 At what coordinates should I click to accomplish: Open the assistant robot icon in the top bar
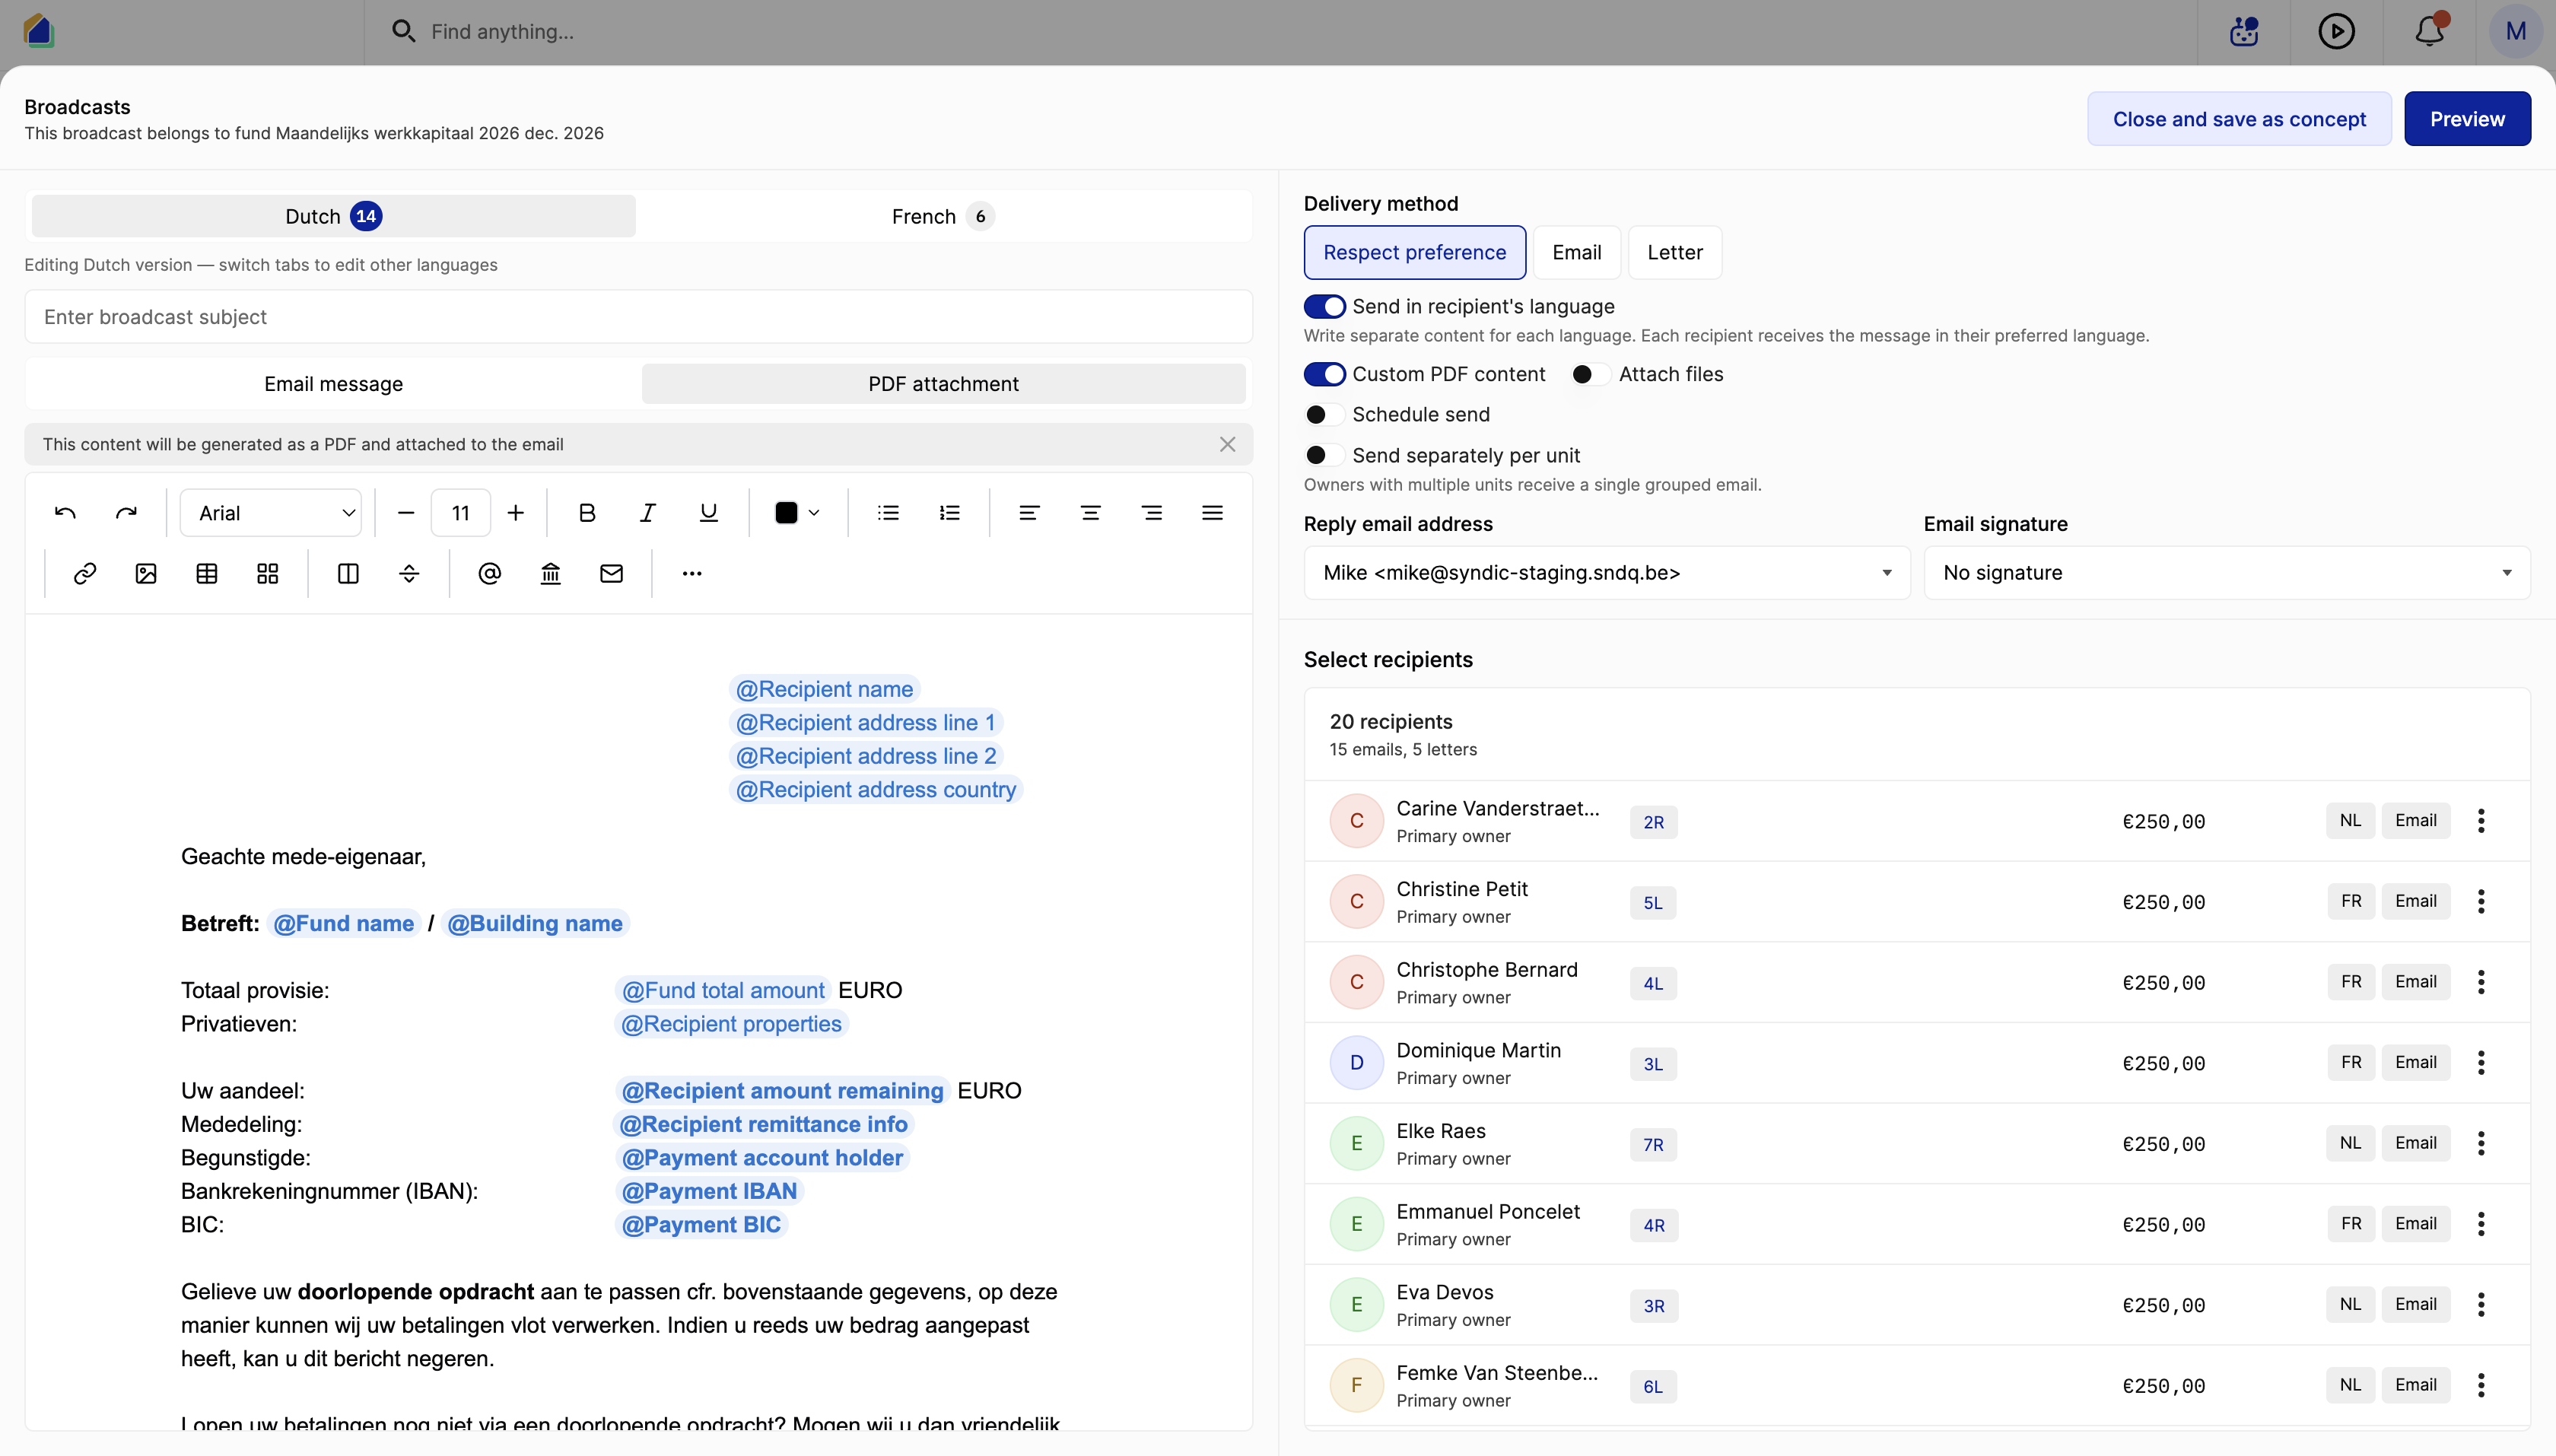(x=2244, y=31)
